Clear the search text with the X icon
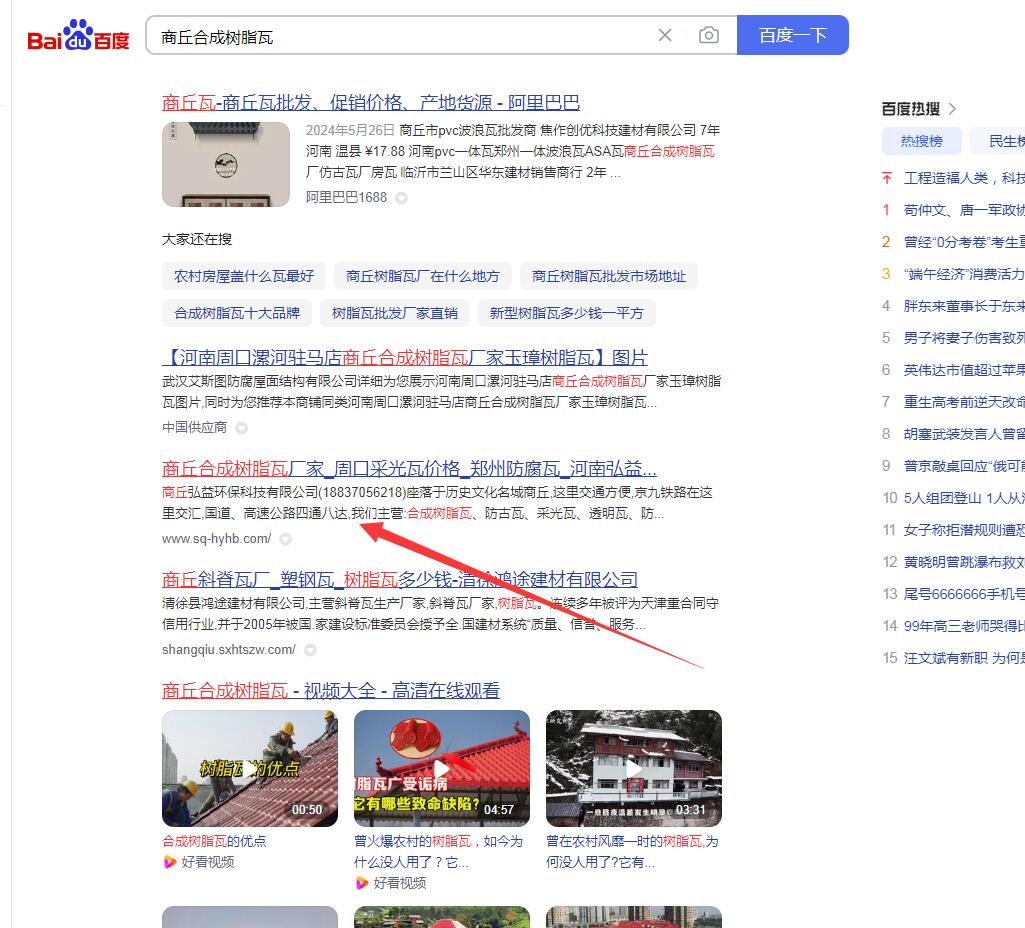This screenshot has height=928, width=1025. (x=664, y=34)
